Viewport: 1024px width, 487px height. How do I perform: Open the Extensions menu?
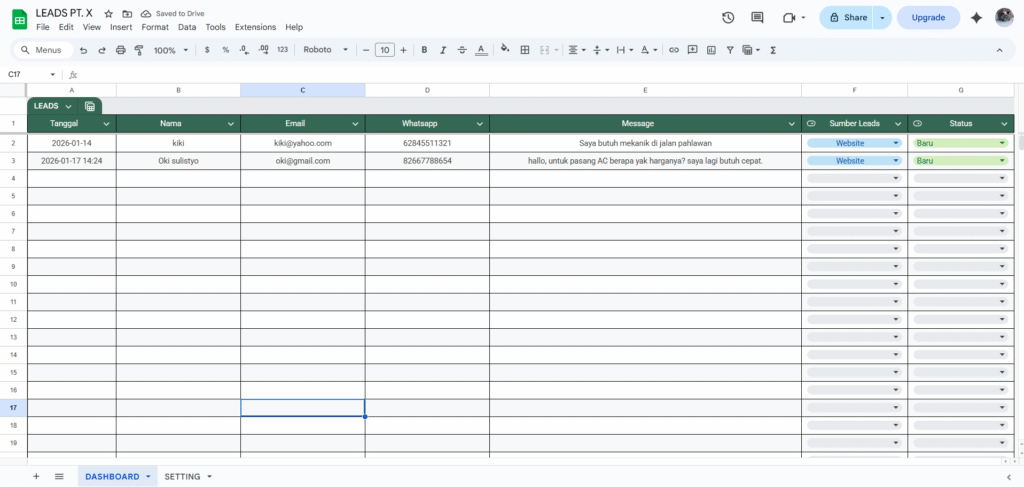tap(255, 27)
